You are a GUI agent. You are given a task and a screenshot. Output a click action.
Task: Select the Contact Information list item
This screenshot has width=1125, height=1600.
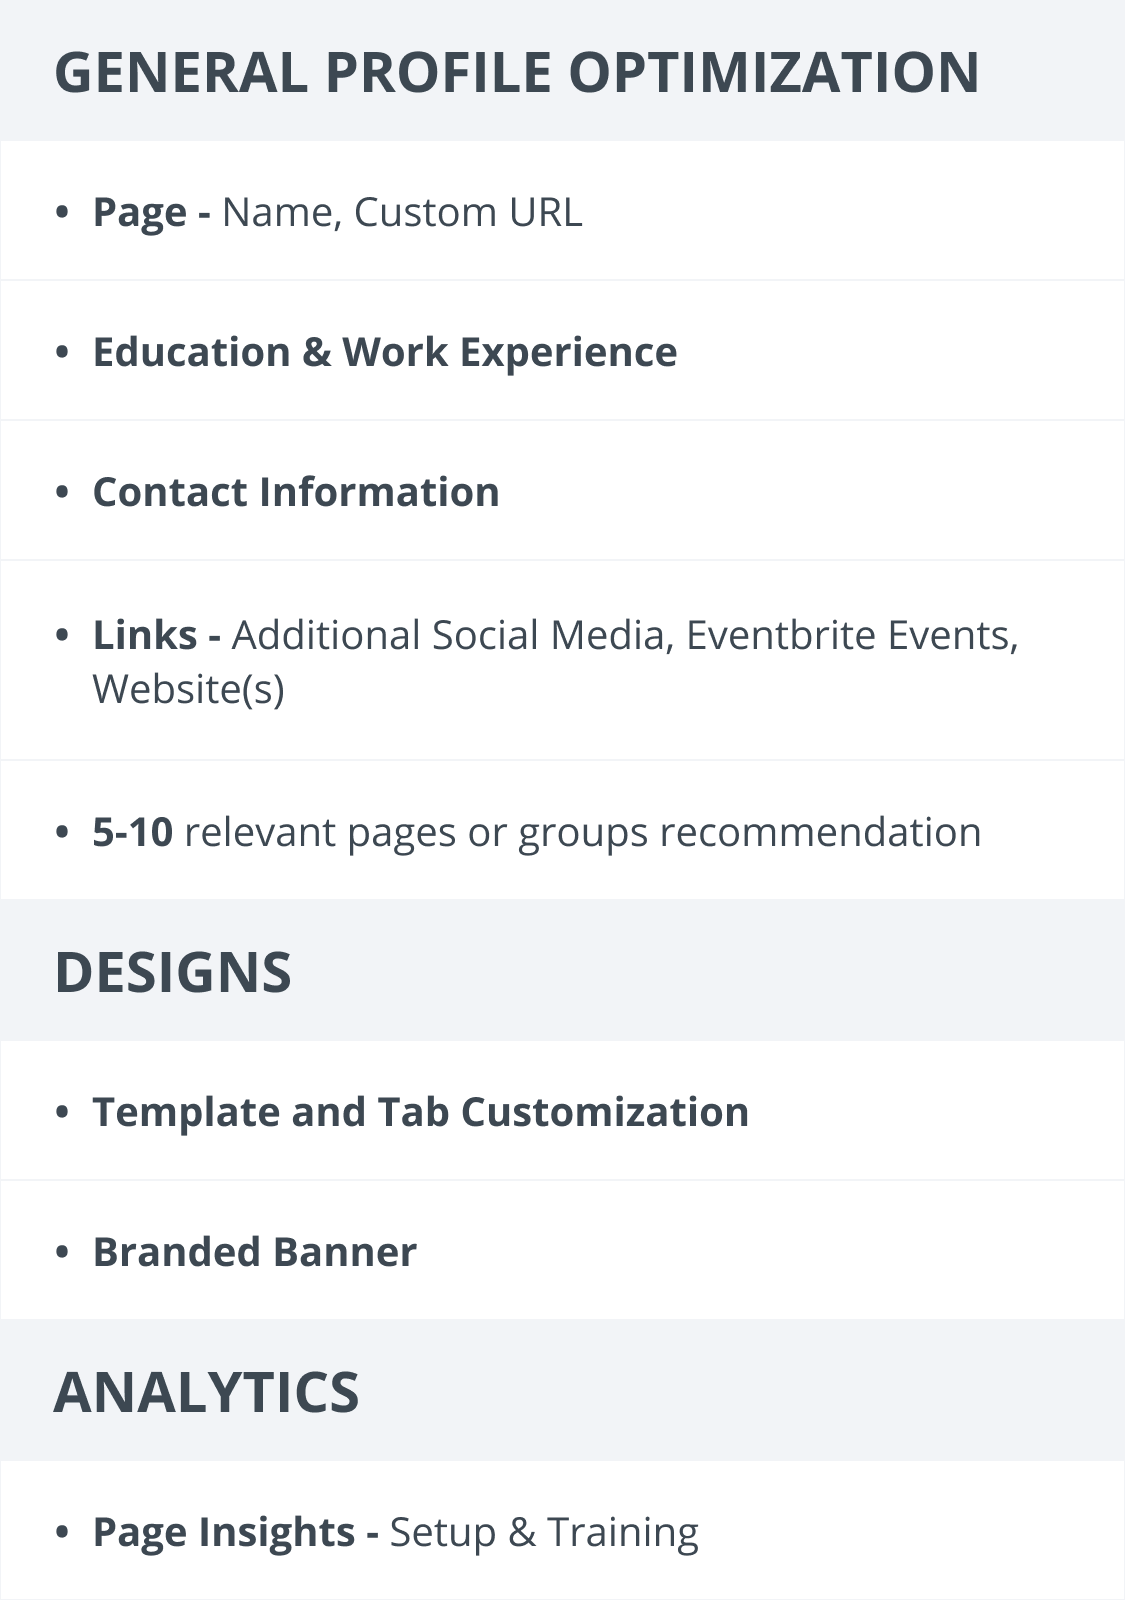562,491
